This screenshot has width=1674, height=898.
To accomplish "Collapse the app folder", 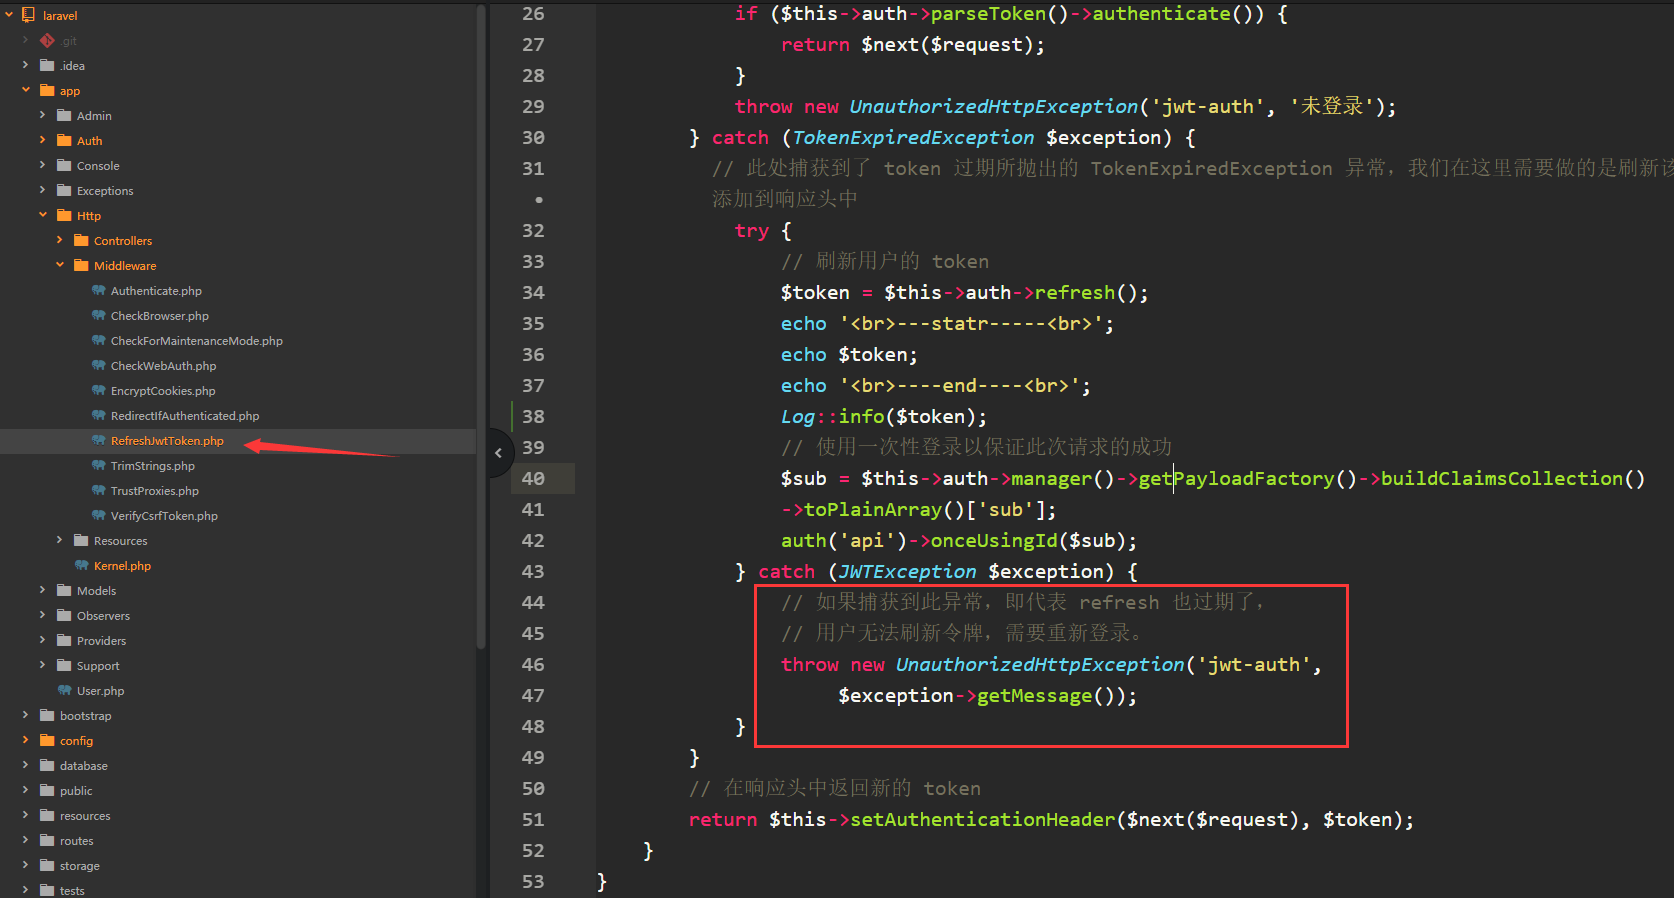I will coord(26,90).
